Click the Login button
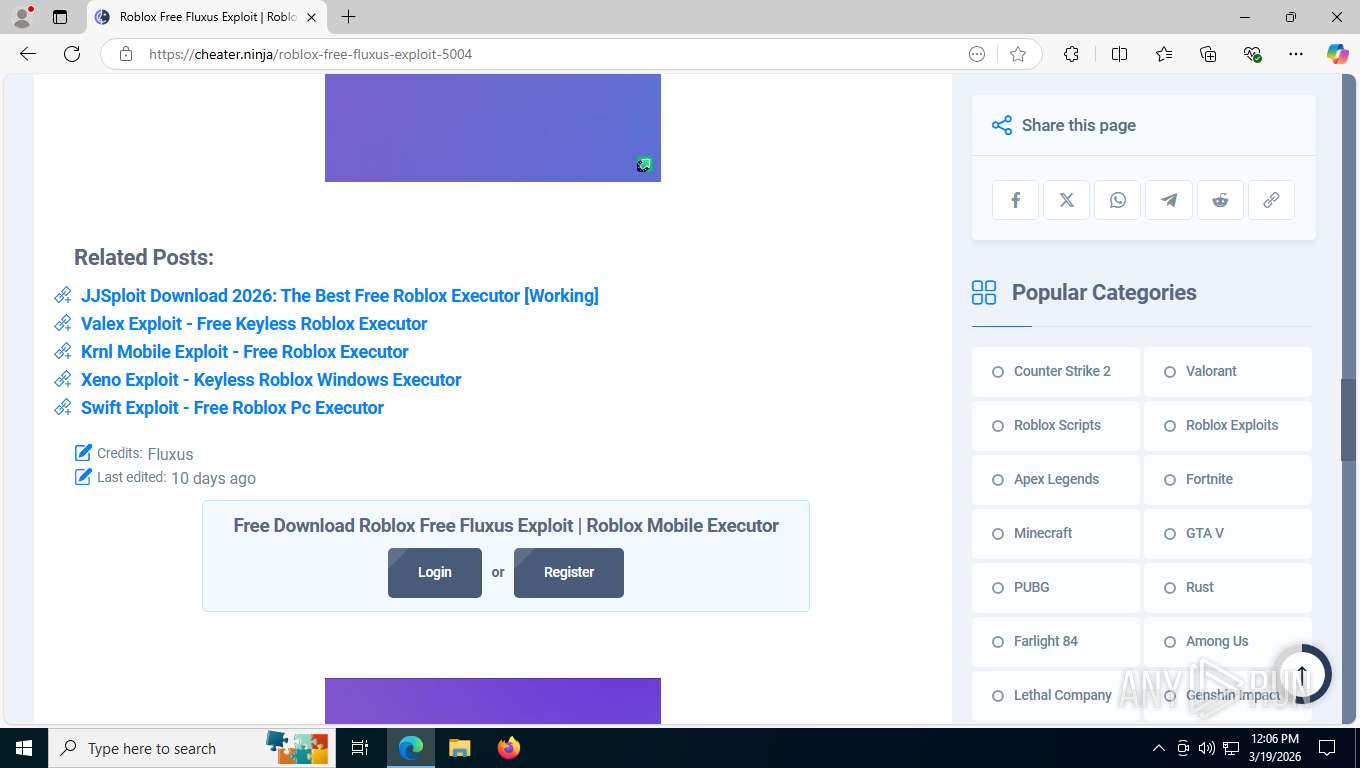The height and width of the screenshot is (768, 1360). (x=435, y=573)
